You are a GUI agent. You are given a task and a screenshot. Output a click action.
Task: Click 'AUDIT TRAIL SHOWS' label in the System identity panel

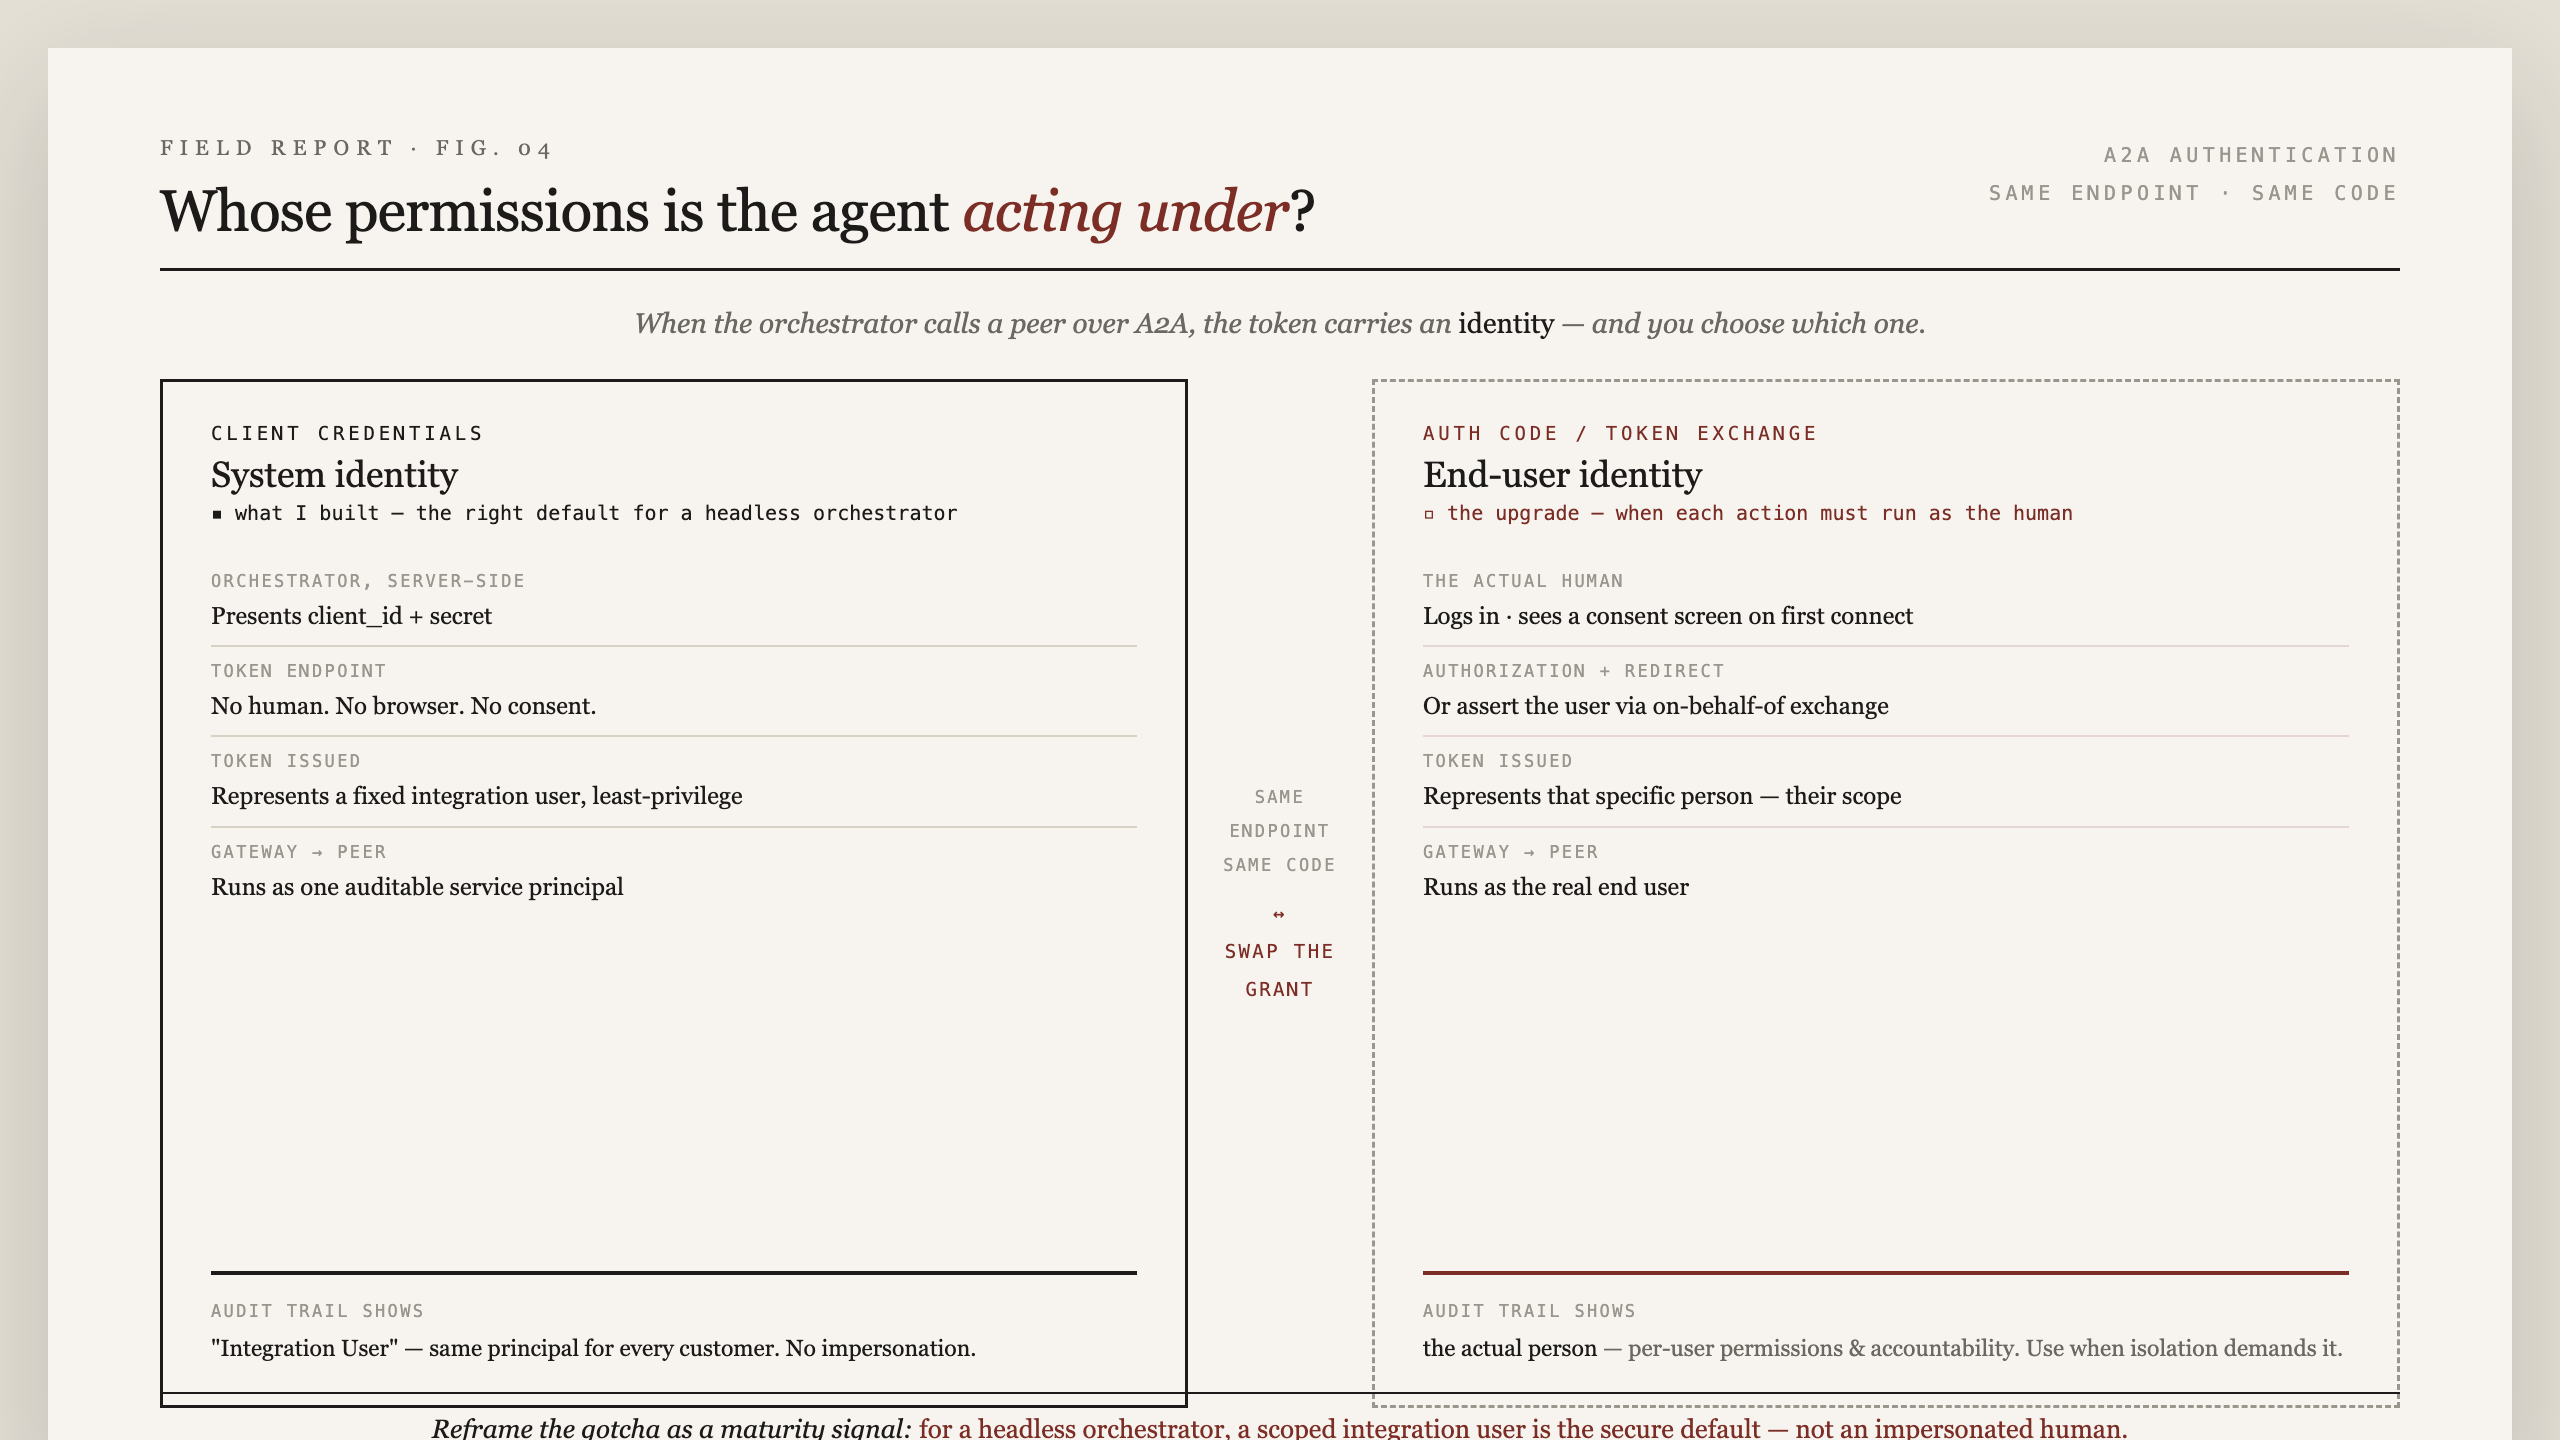click(317, 1311)
